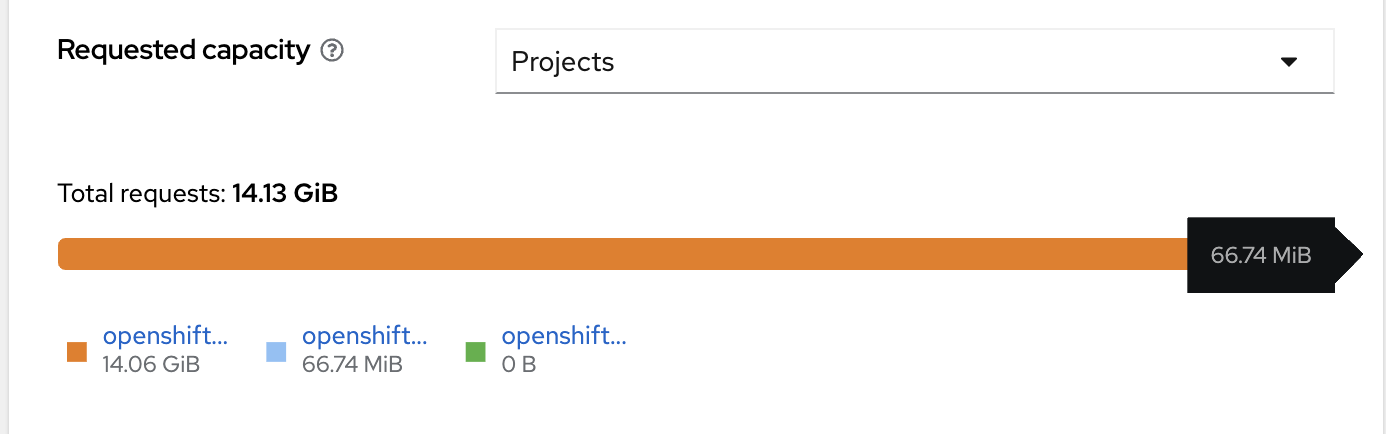Screen dimensions: 1386x434
Task: Click the left end of the orange bar
Action: (x=66, y=254)
